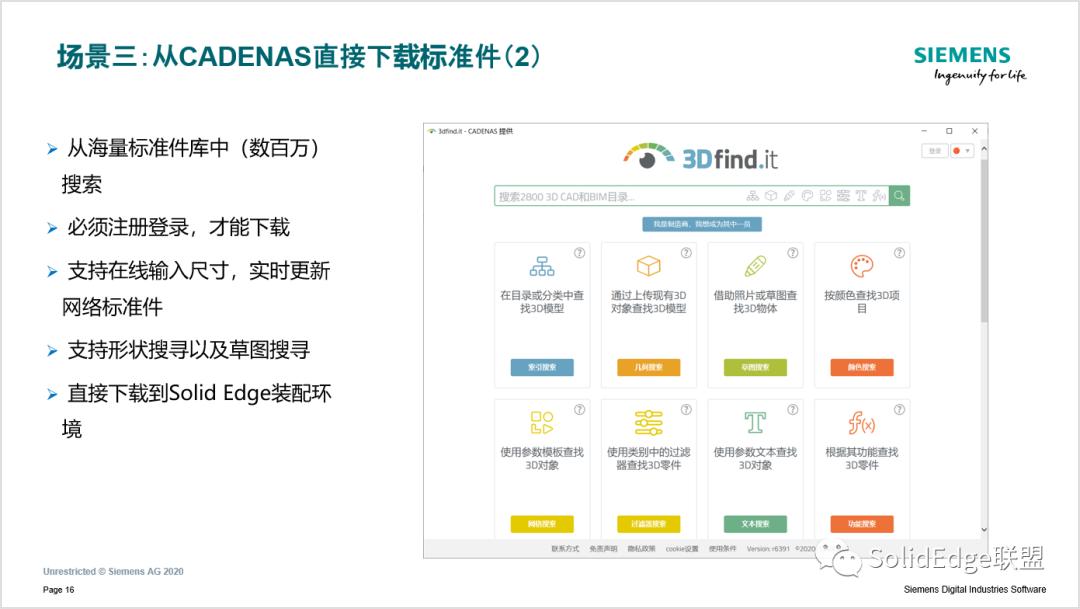This screenshot has height=609, width=1080.
Task: Click the text T icon in search bar
Action: pyautogui.click(x=861, y=196)
